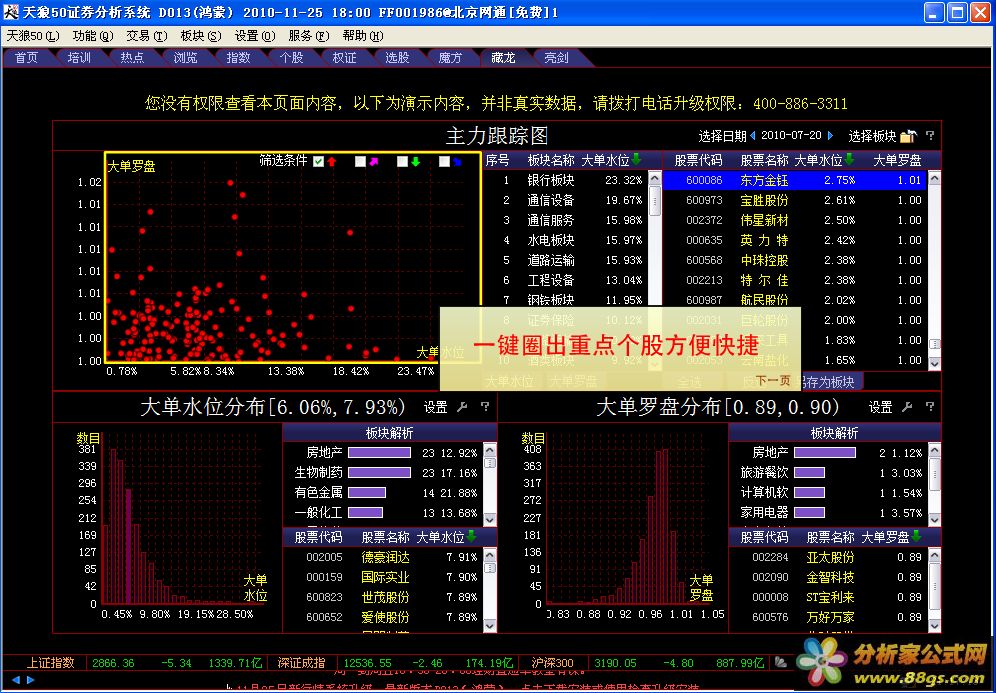Image resolution: width=996 pixels, height=693 pixels.
Task: Sort the stock list by 大单水位 green arrow
Action: 849,159
